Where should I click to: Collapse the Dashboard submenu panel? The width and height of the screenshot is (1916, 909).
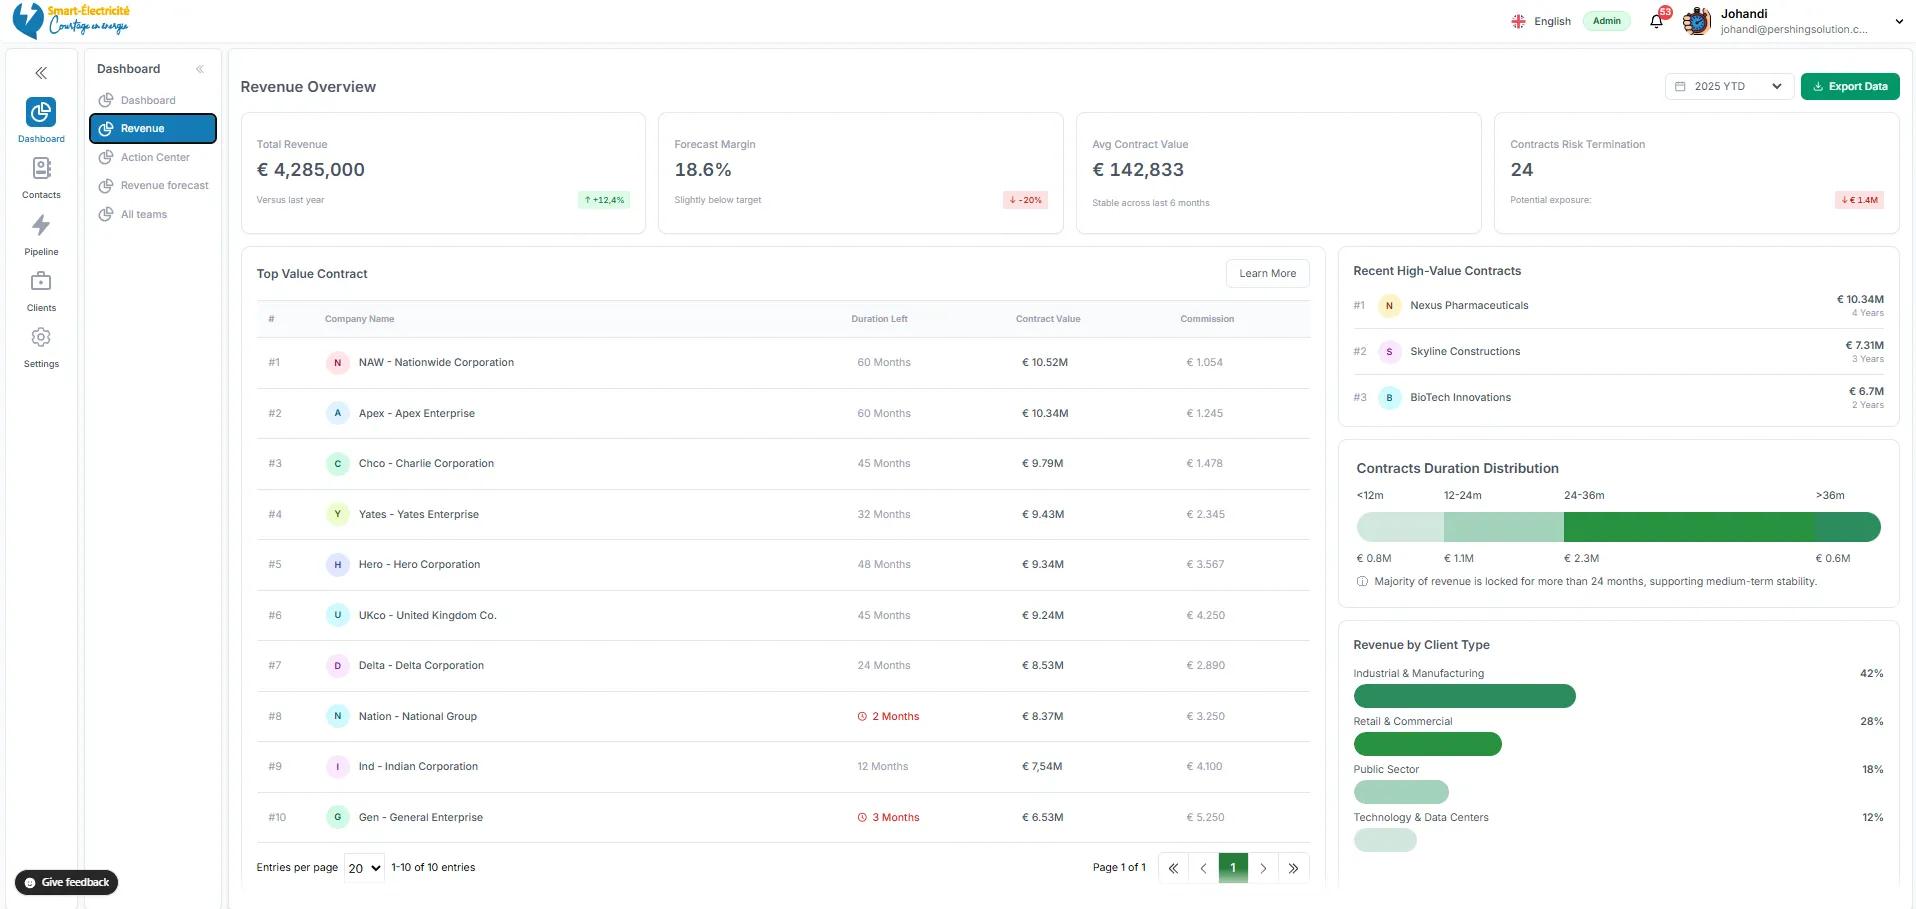coord(200,69)
